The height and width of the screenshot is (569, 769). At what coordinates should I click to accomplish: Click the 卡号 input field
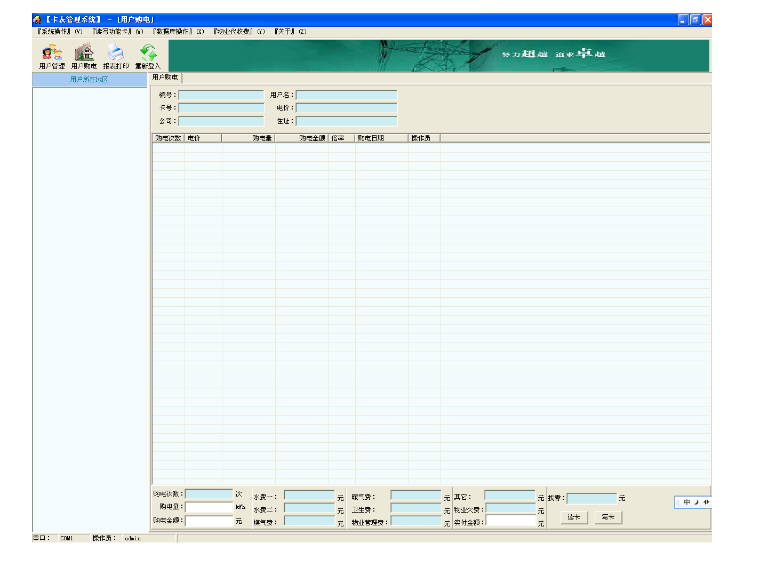click(x=221, y=108)
